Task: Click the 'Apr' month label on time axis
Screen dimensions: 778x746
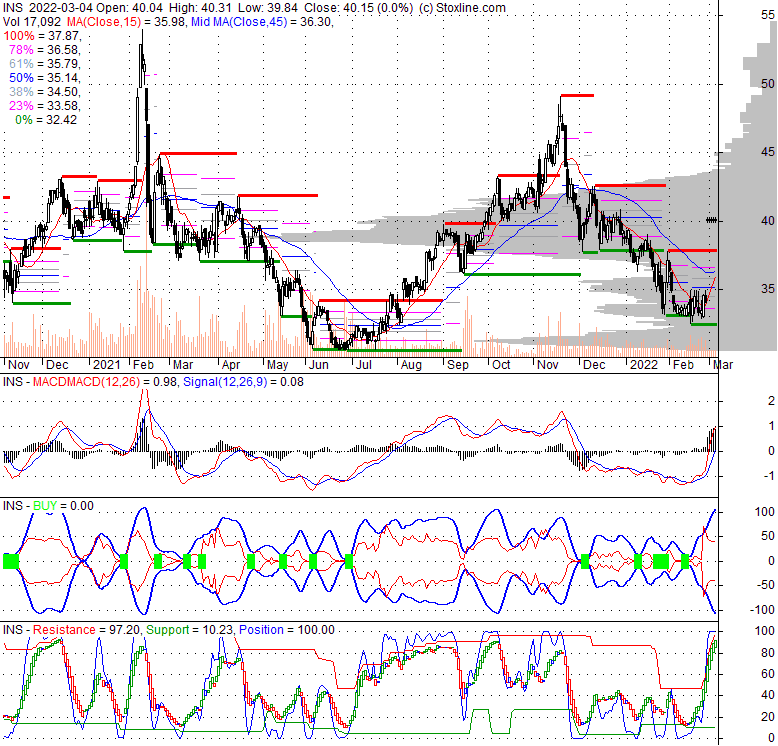Action: click(231, 365)
